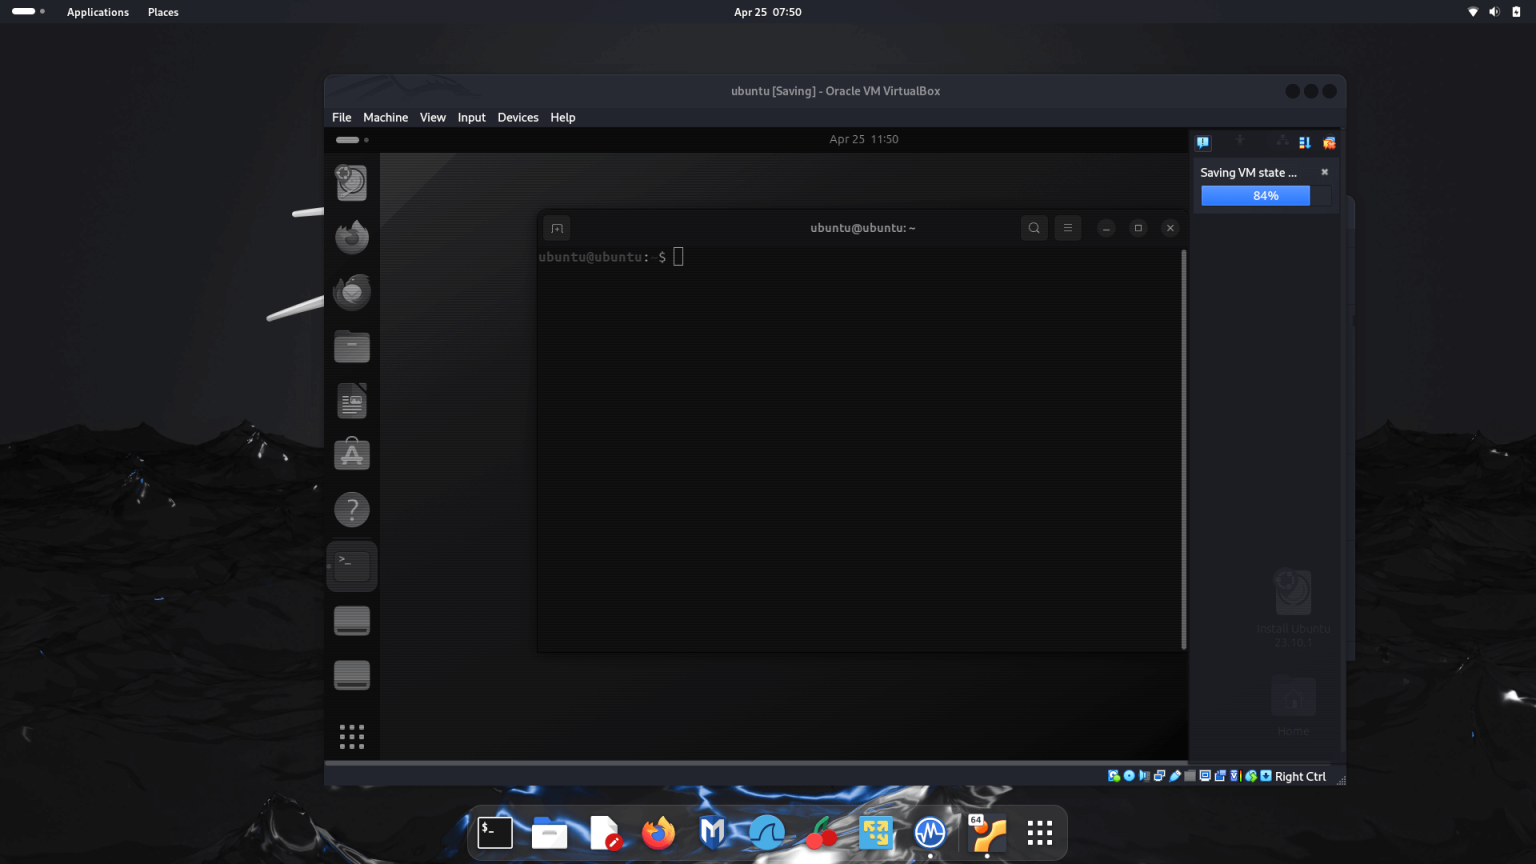
Task: Click the hard disk activity status icon
Action: 1113,776
